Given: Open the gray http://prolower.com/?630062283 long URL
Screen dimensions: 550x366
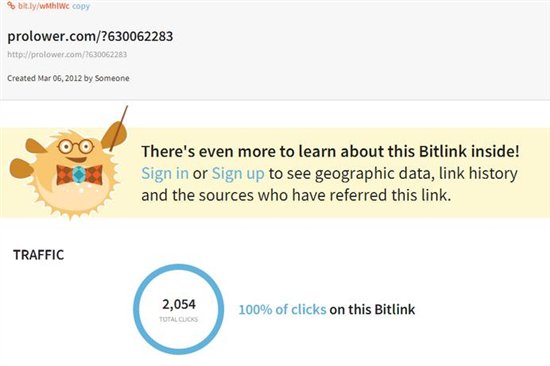Looking at the screenshot, I should click(x=67, y=54).
